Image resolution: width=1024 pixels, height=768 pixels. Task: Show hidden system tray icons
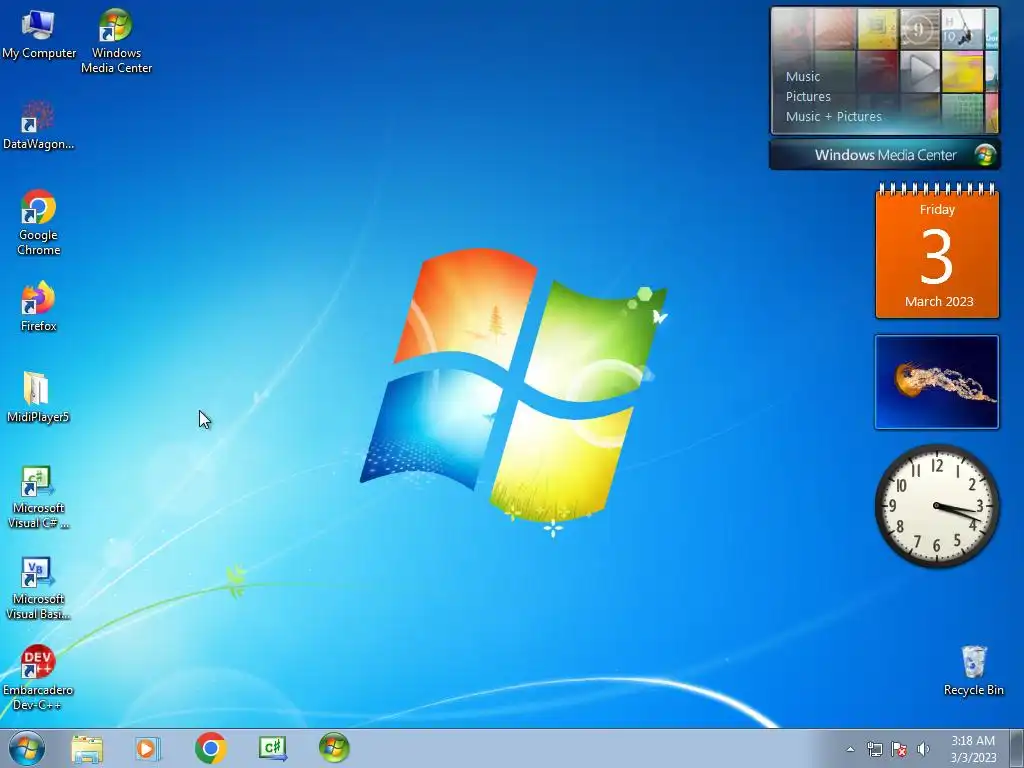point(850,749)
